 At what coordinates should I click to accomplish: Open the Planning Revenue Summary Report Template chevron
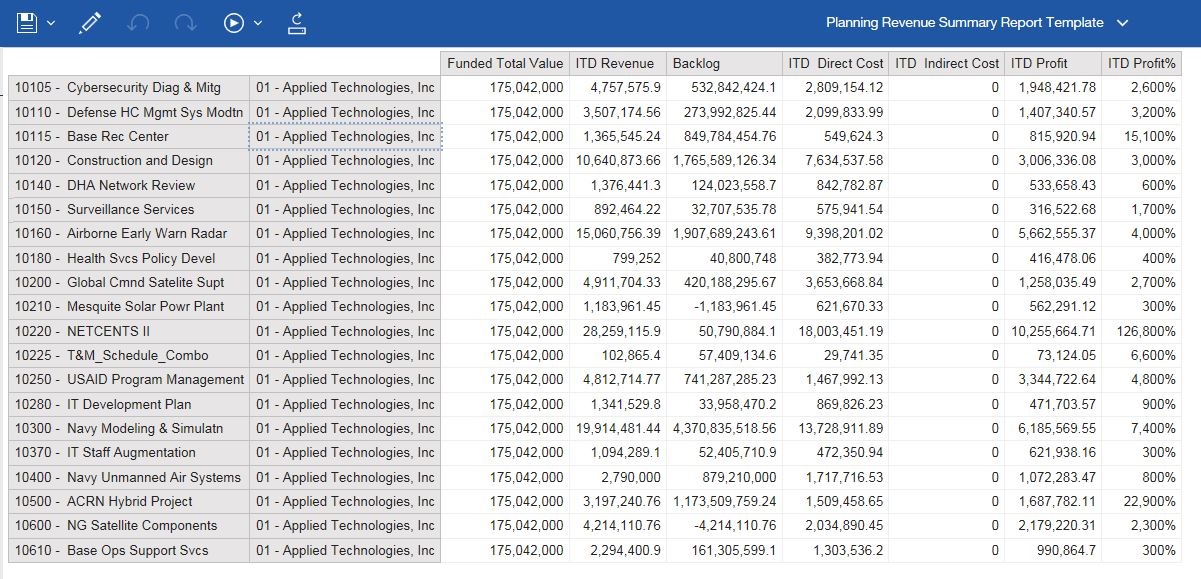(x=1122, y=23)
